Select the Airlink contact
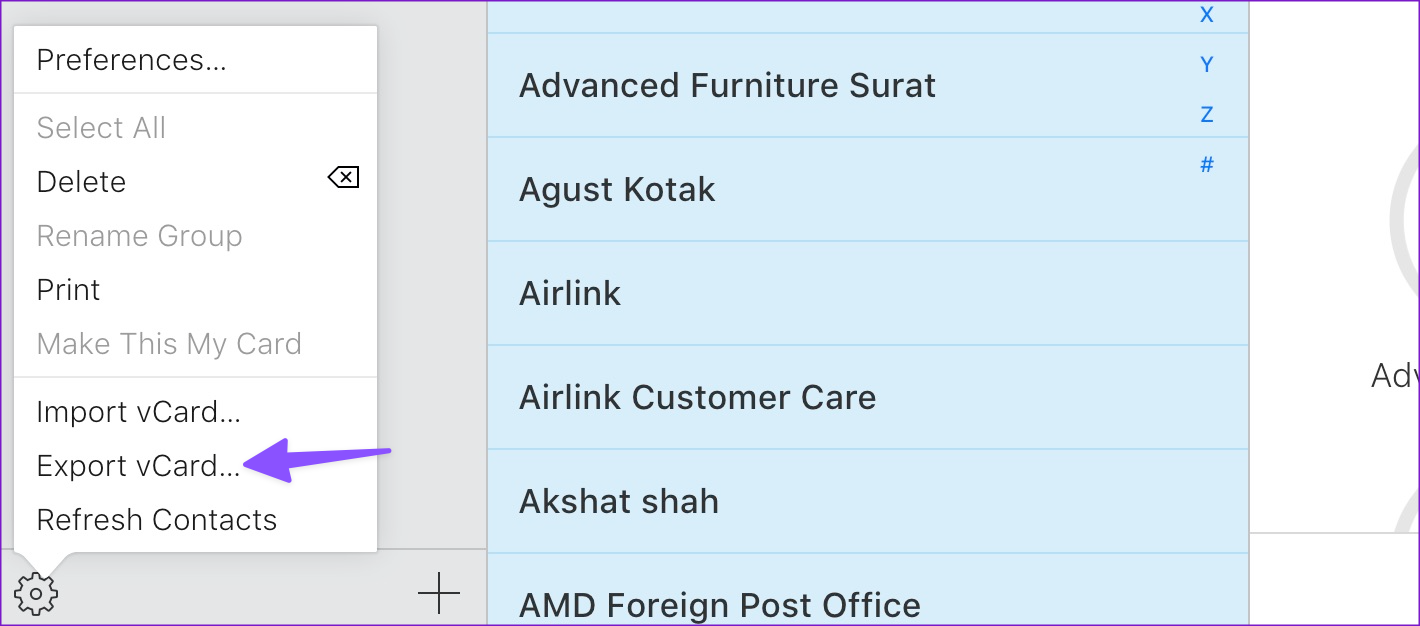Viewport: 1420px width, 626px height. click(570, 294)
